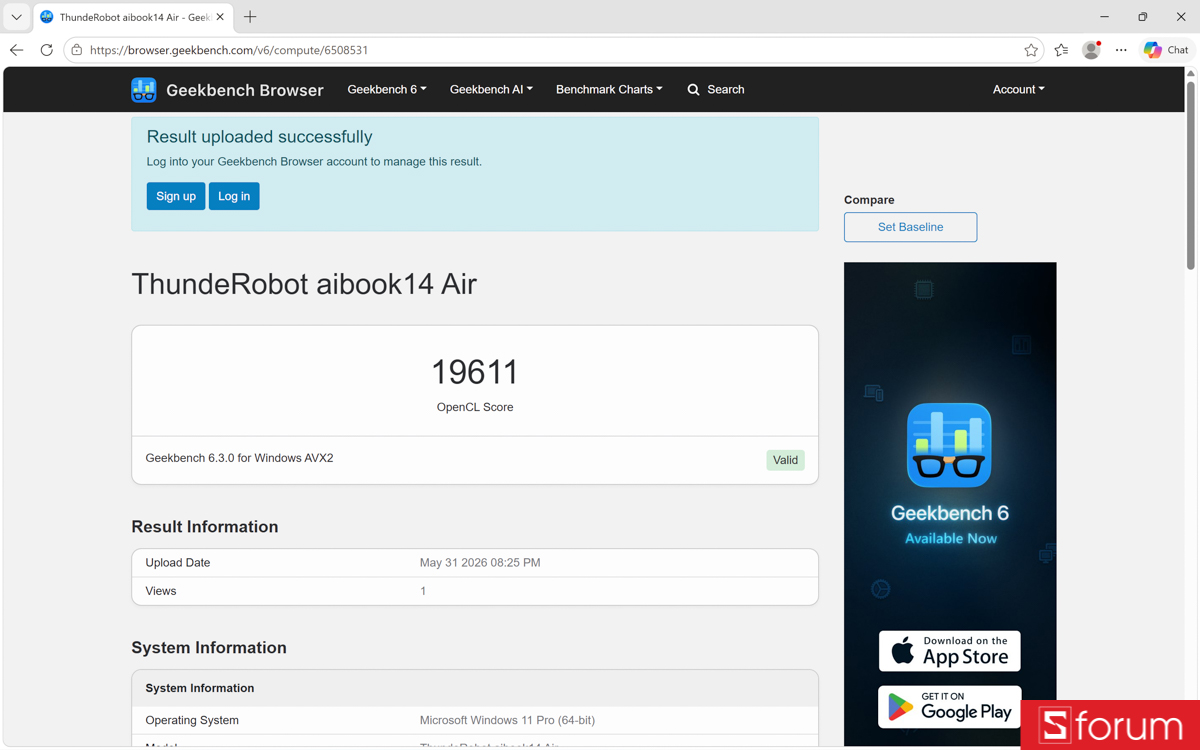
Task: Click 'Geekbench 6.3.0 for Windows AVX2' text
Action: coord(239,458)
